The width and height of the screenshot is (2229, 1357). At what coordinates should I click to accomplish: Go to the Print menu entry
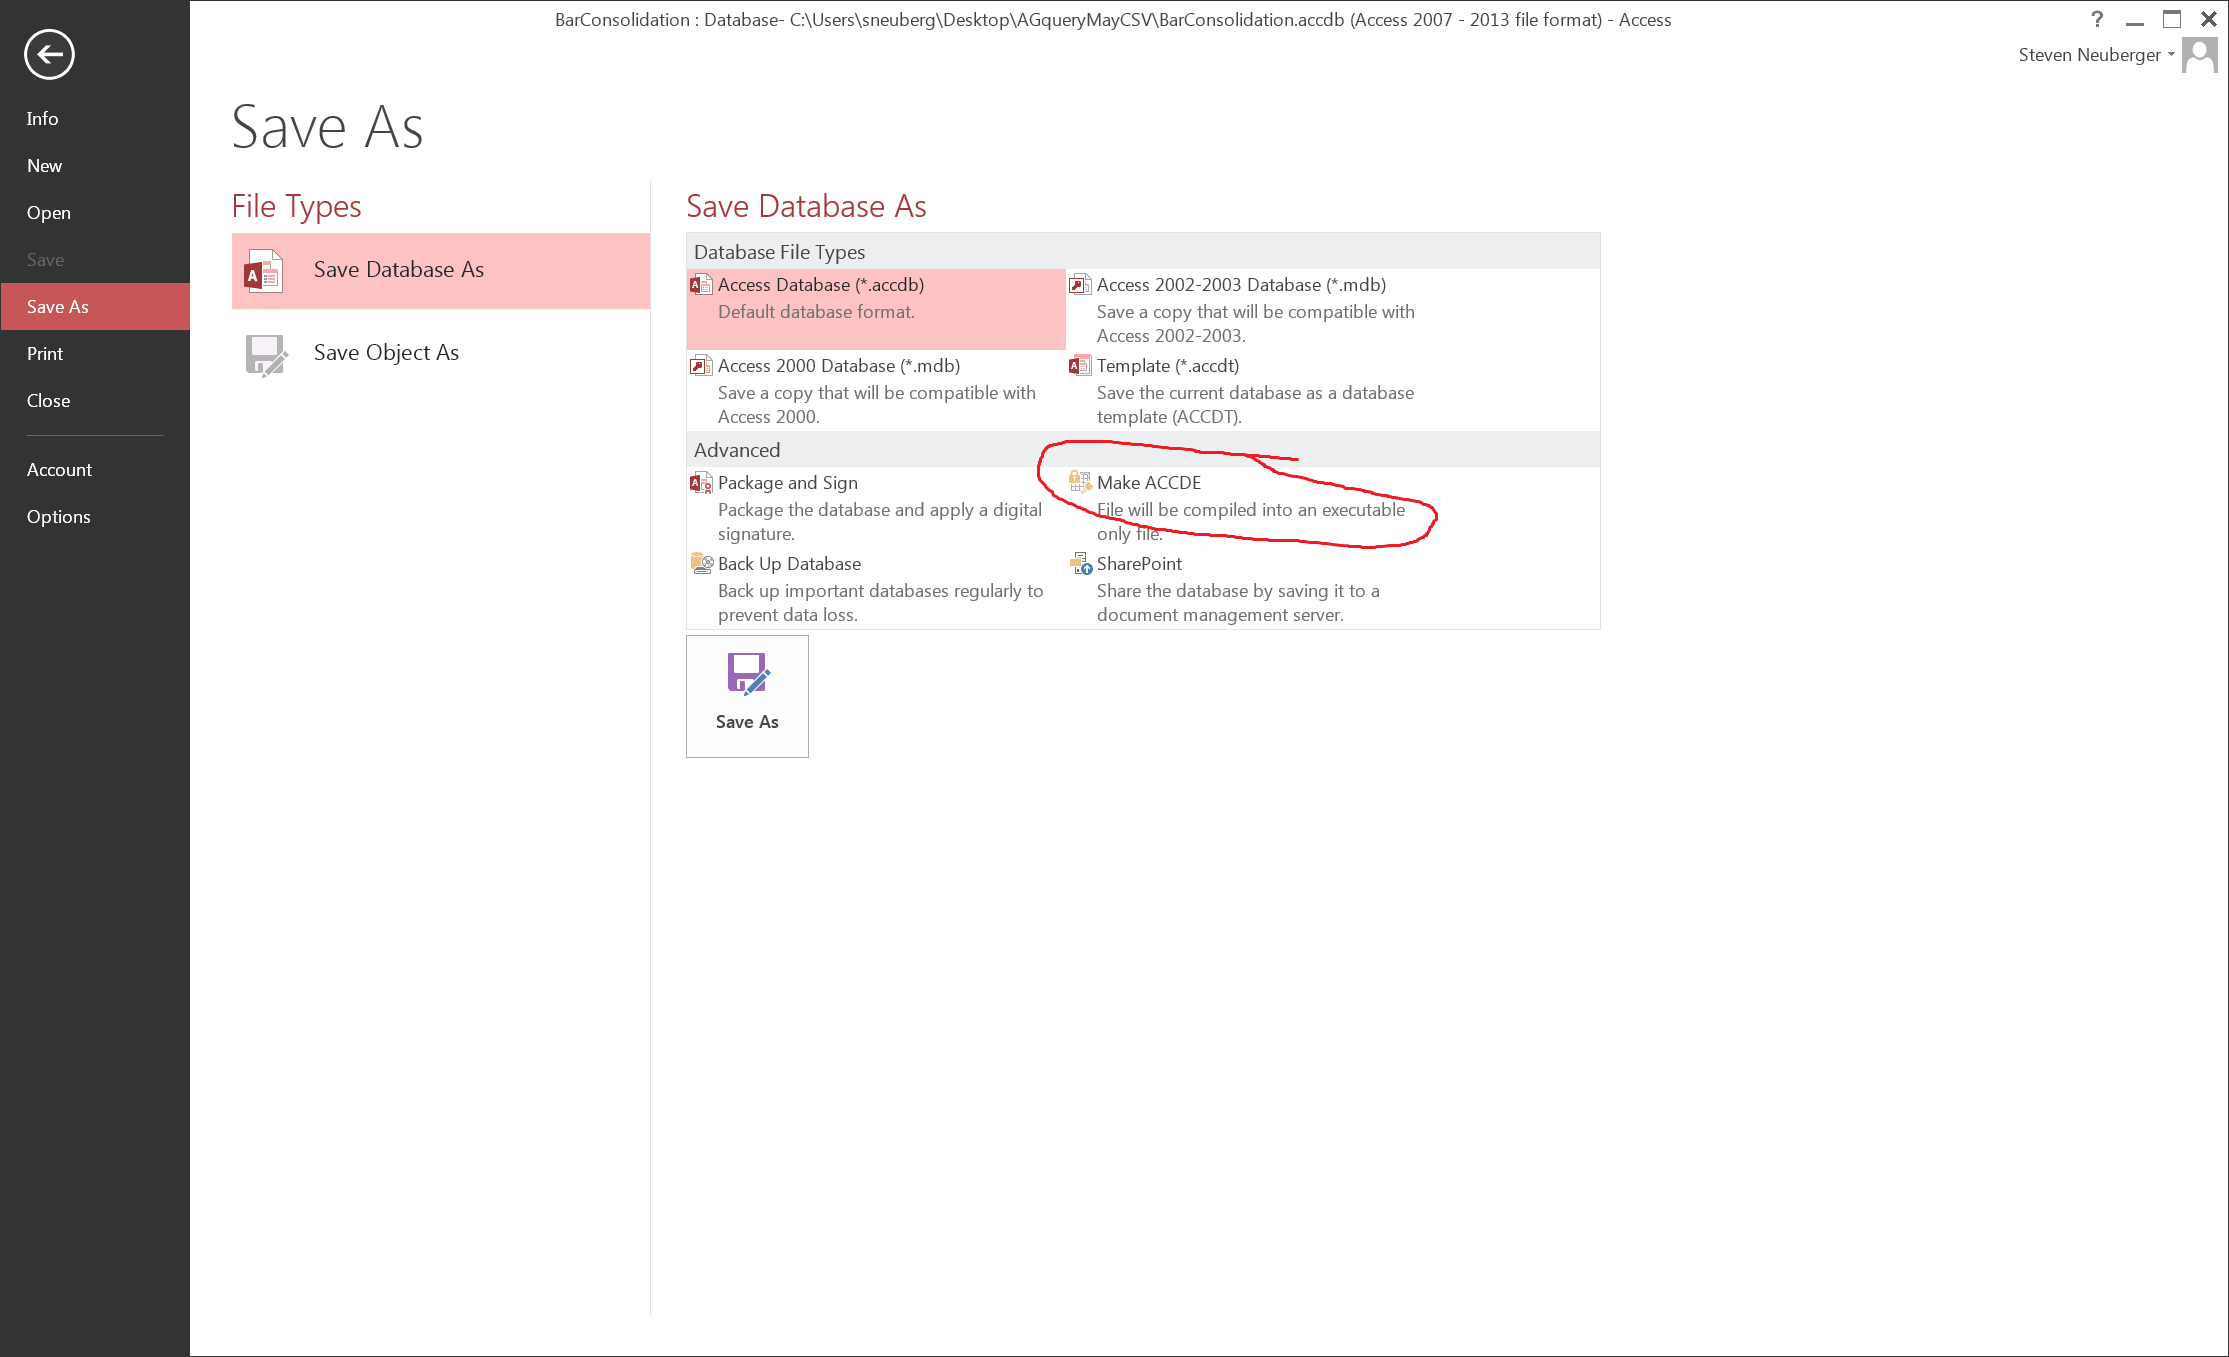[45, 354]
